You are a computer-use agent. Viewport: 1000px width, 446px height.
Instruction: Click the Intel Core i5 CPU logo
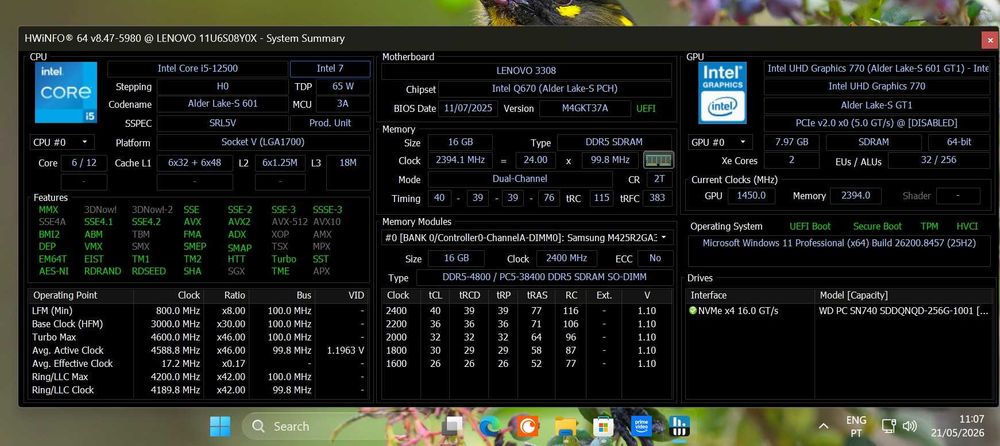click(66, 93)
